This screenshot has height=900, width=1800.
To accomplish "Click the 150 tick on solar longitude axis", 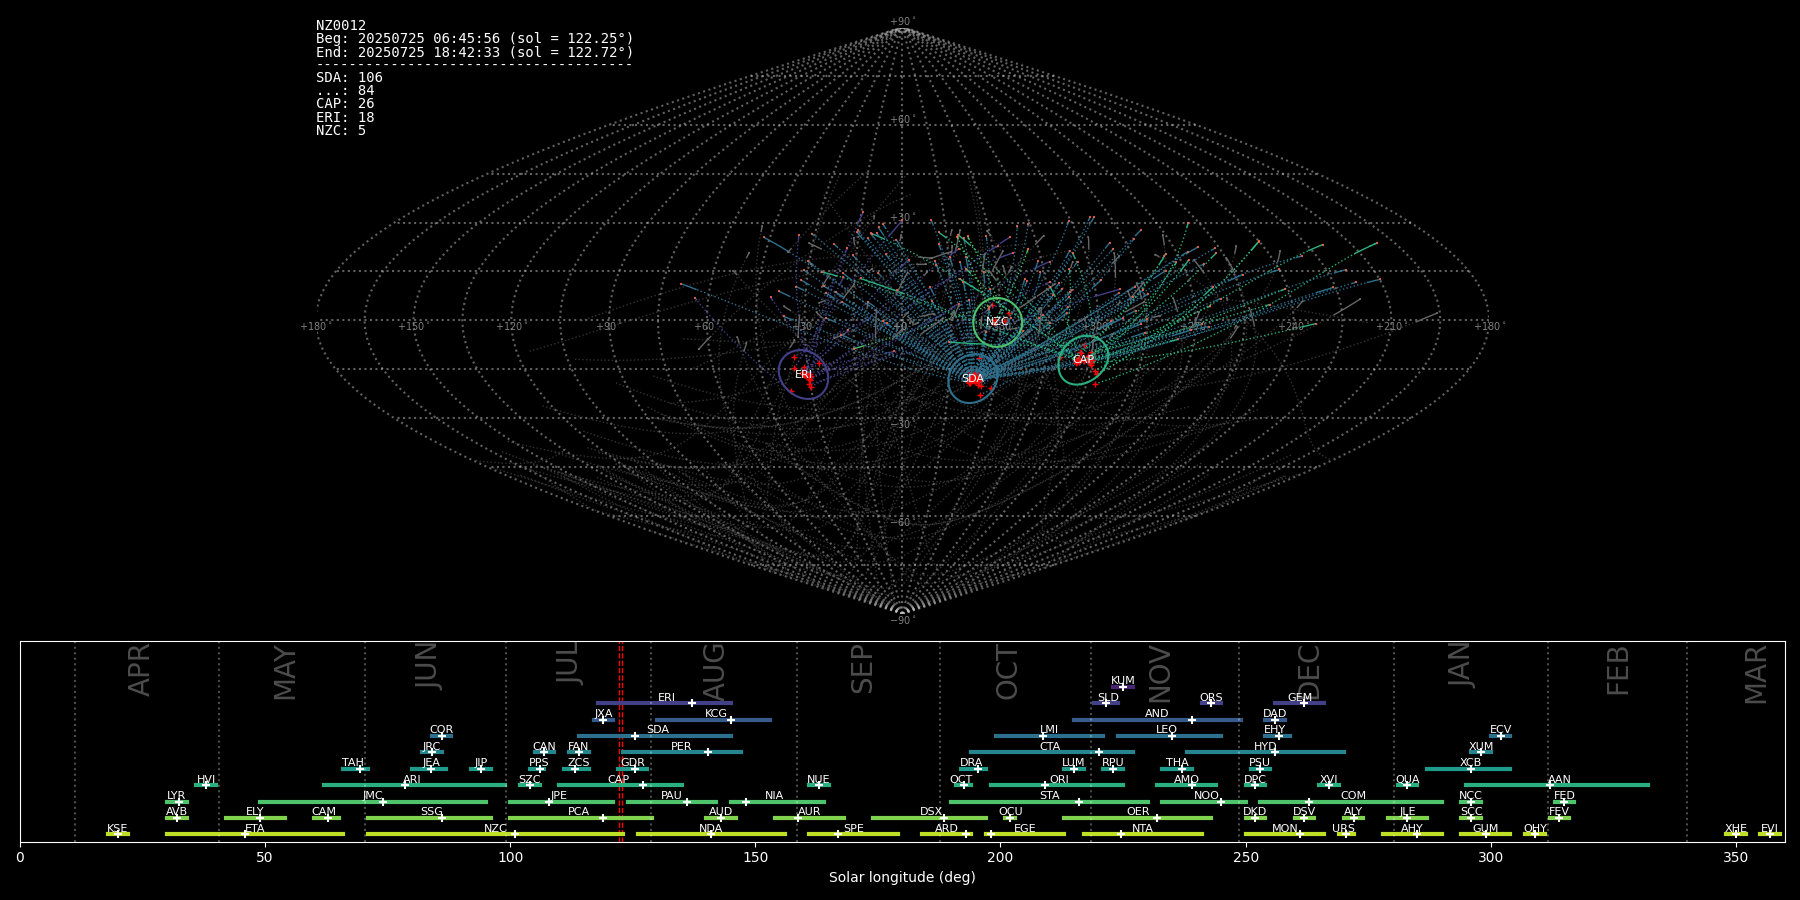I will [x=755, y=857].
